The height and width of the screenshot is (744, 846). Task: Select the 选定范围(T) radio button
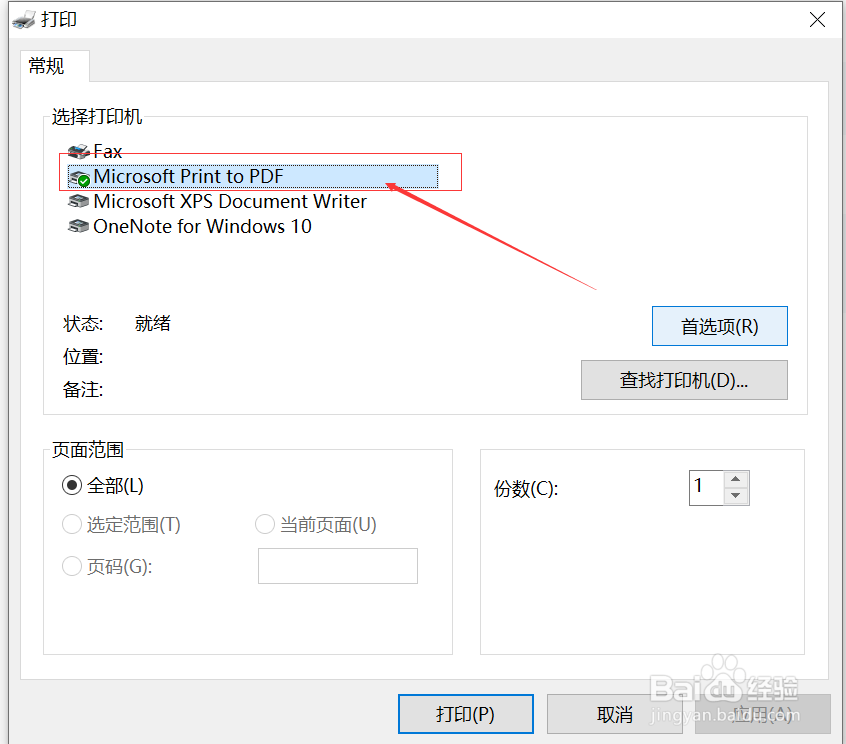(72, 524)
